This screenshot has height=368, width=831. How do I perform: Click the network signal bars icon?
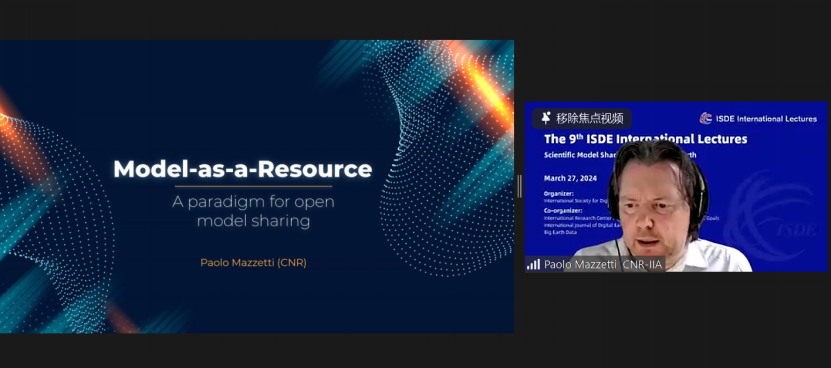[x=533, y=264]
